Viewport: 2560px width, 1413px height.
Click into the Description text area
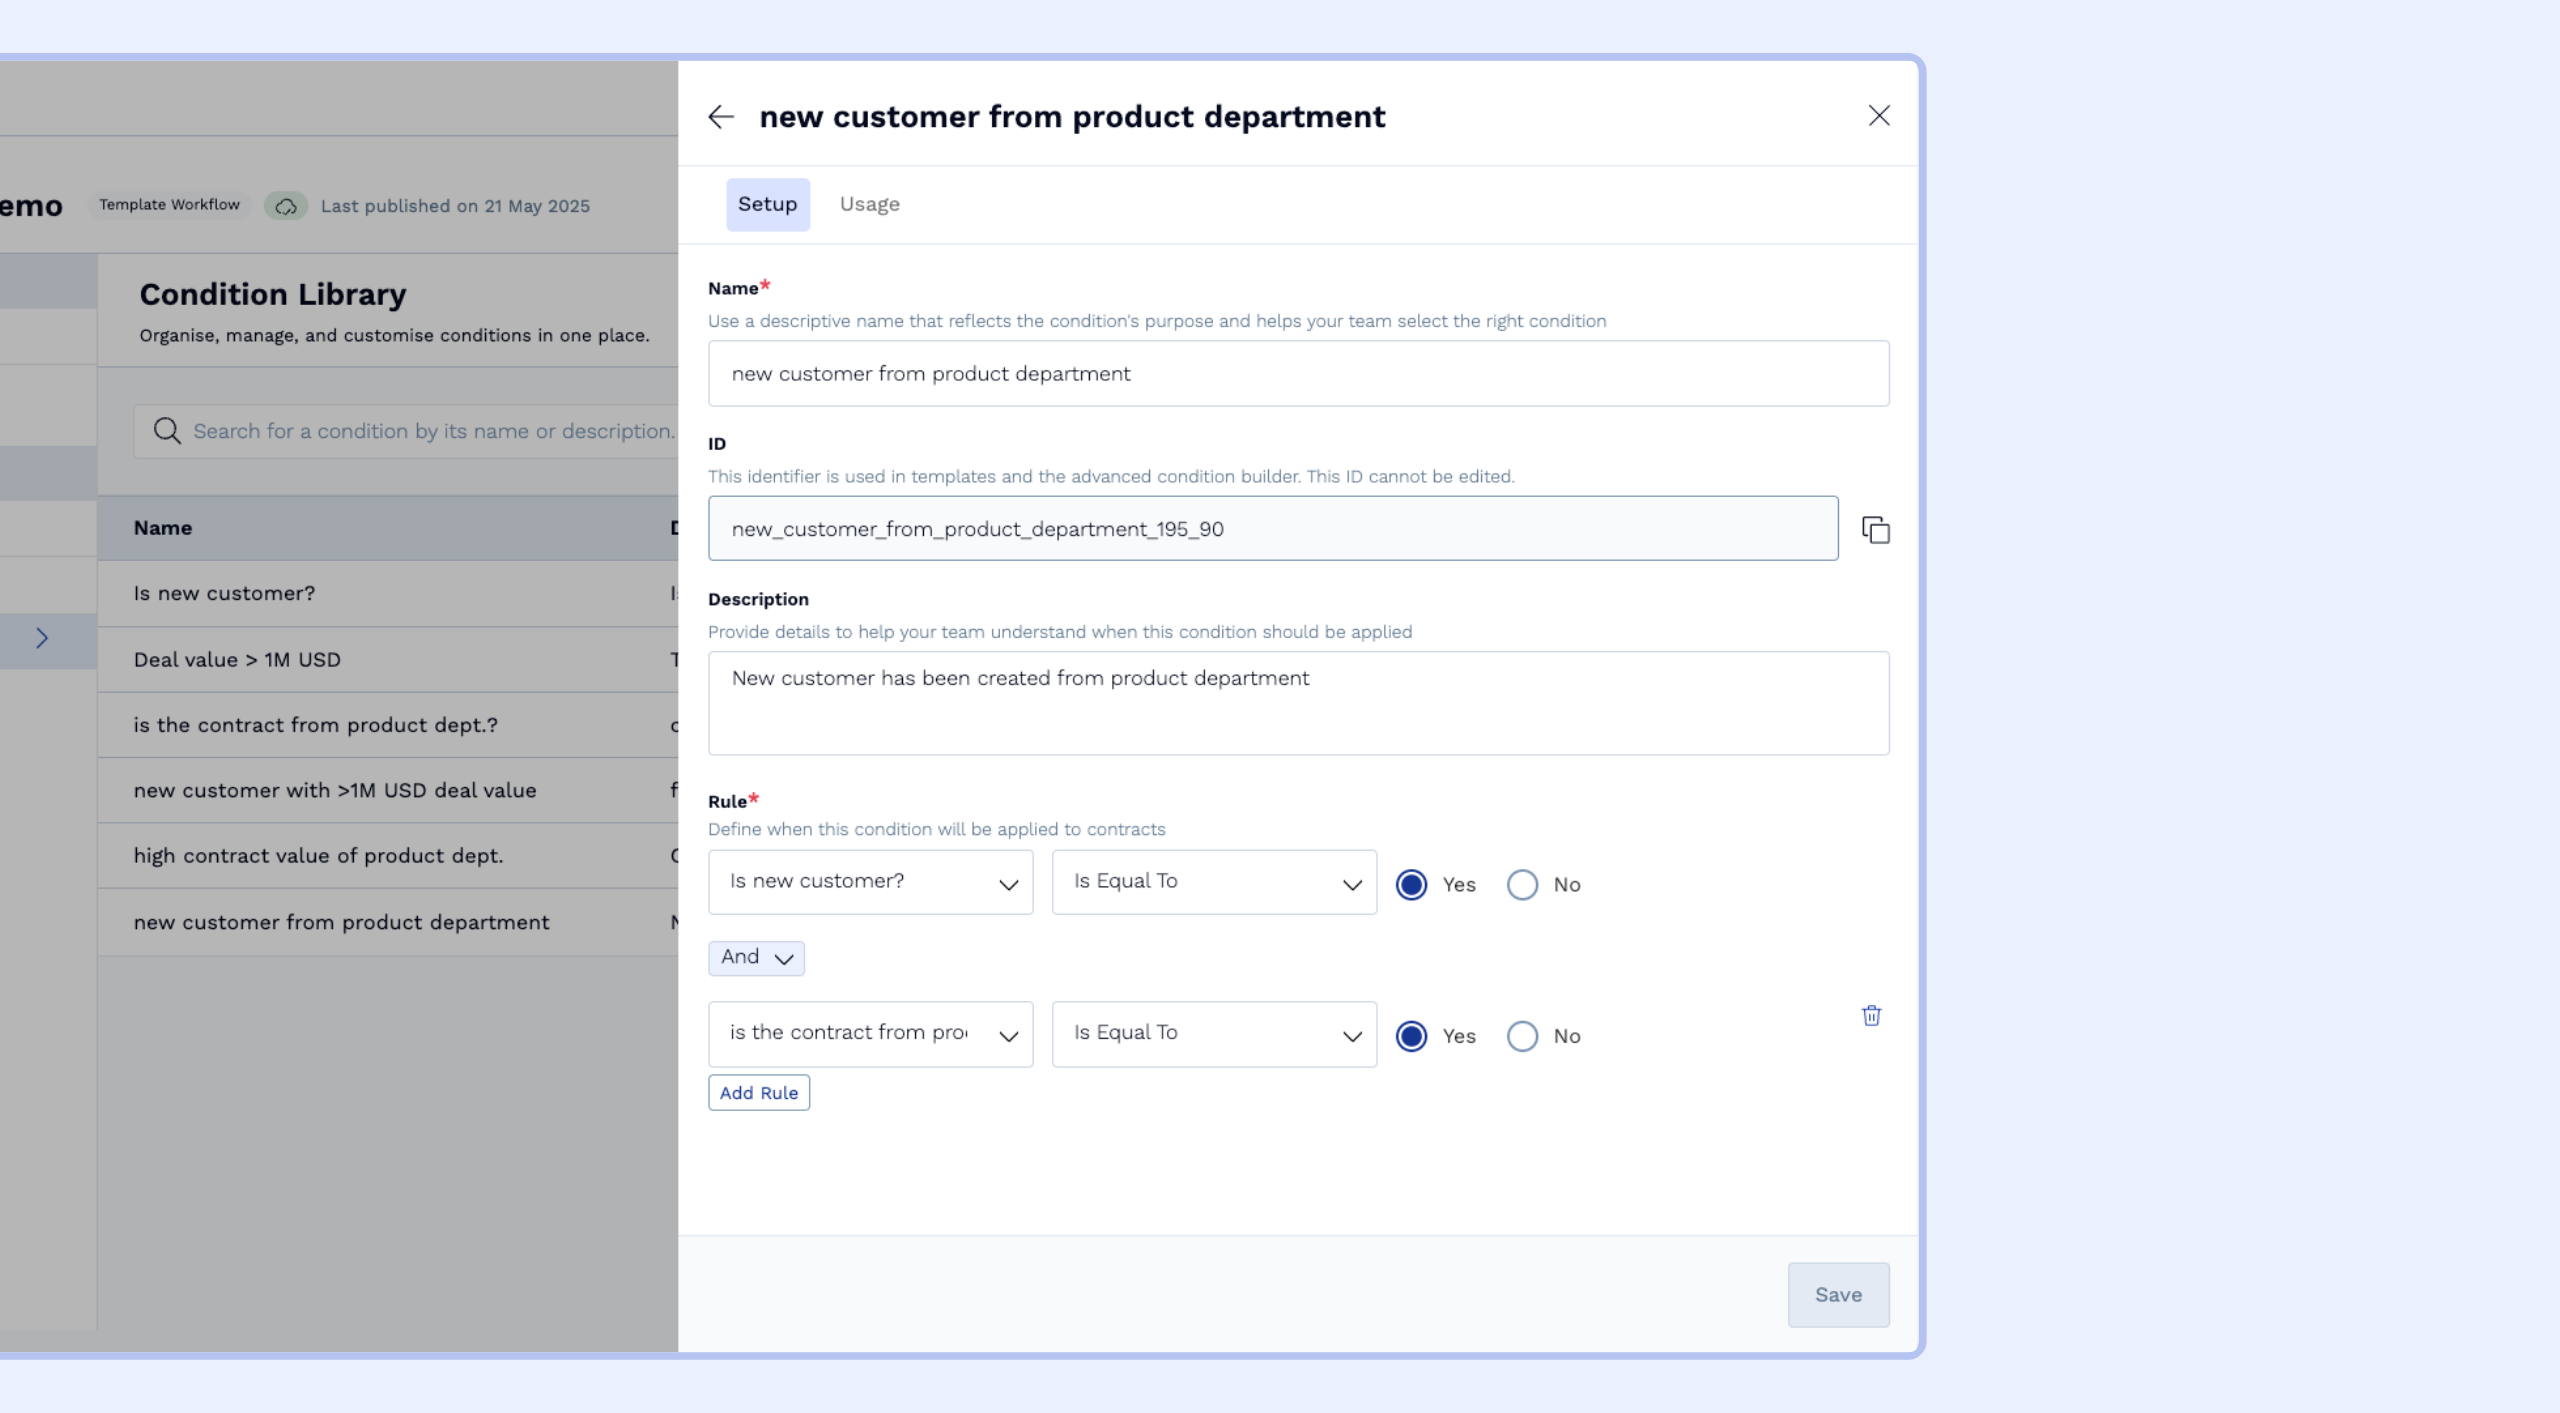click(x=1298, y=703)
